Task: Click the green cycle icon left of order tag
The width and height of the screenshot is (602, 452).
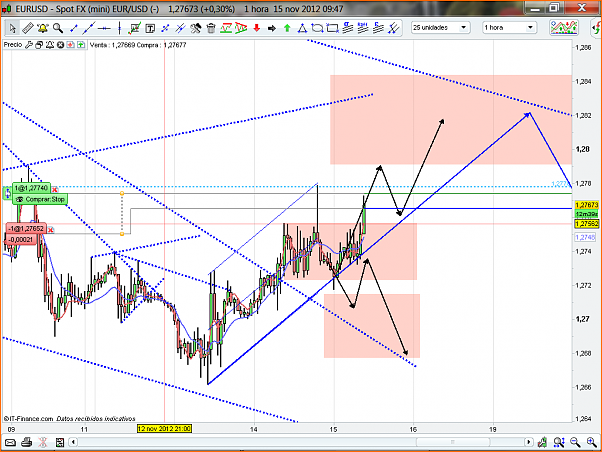Action: click(8, 193)
